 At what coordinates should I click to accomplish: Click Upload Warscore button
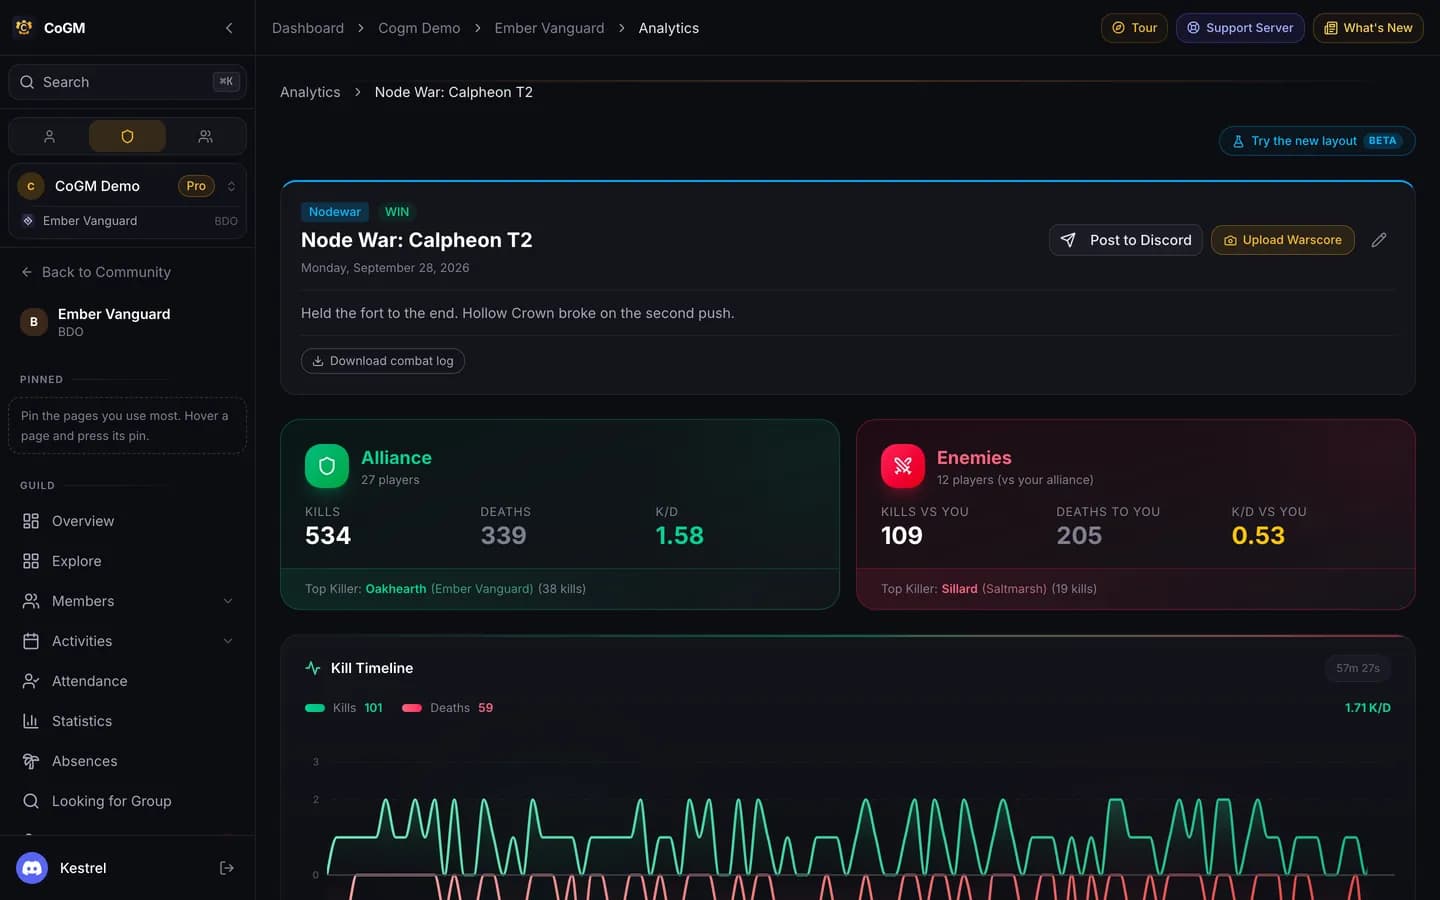click(1283, 240)
